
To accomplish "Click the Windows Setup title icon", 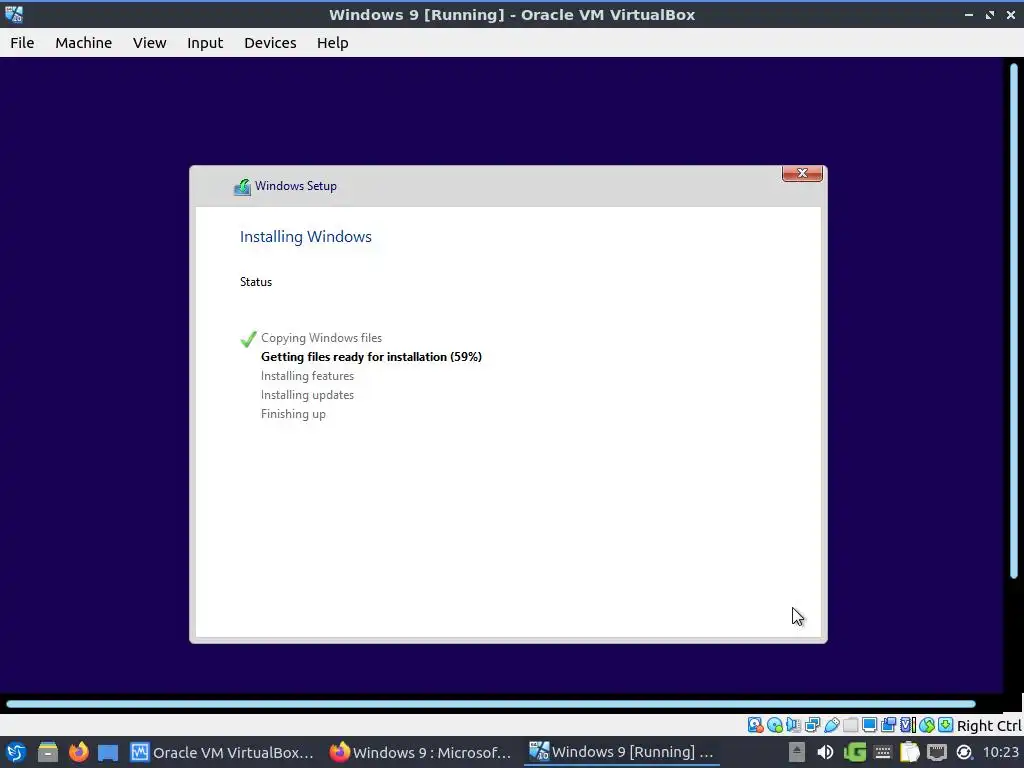I will [x=242, y=187].
